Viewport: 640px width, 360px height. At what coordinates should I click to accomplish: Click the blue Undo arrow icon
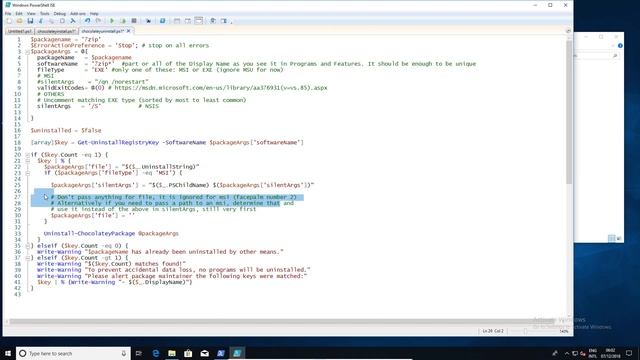(x=87, y=20)
